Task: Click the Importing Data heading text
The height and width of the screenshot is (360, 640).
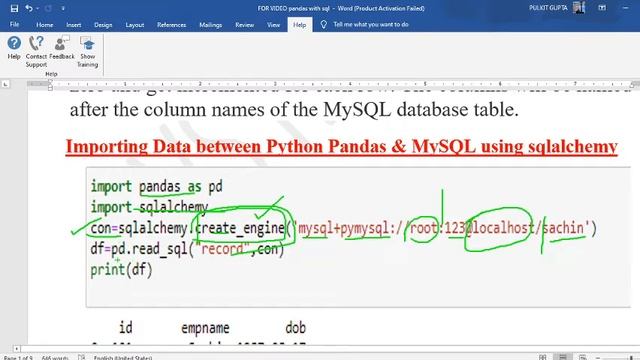Action: click(x=342, y=147)
